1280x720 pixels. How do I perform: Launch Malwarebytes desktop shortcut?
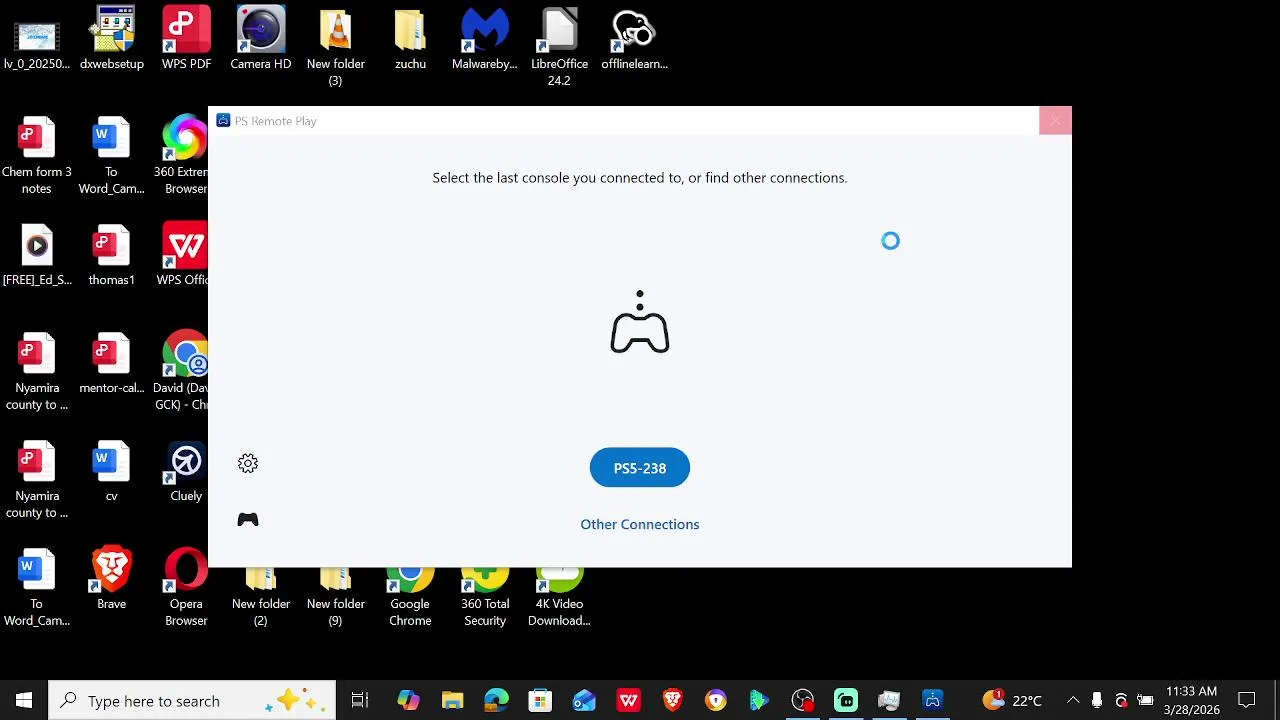[x=485, y=40]
